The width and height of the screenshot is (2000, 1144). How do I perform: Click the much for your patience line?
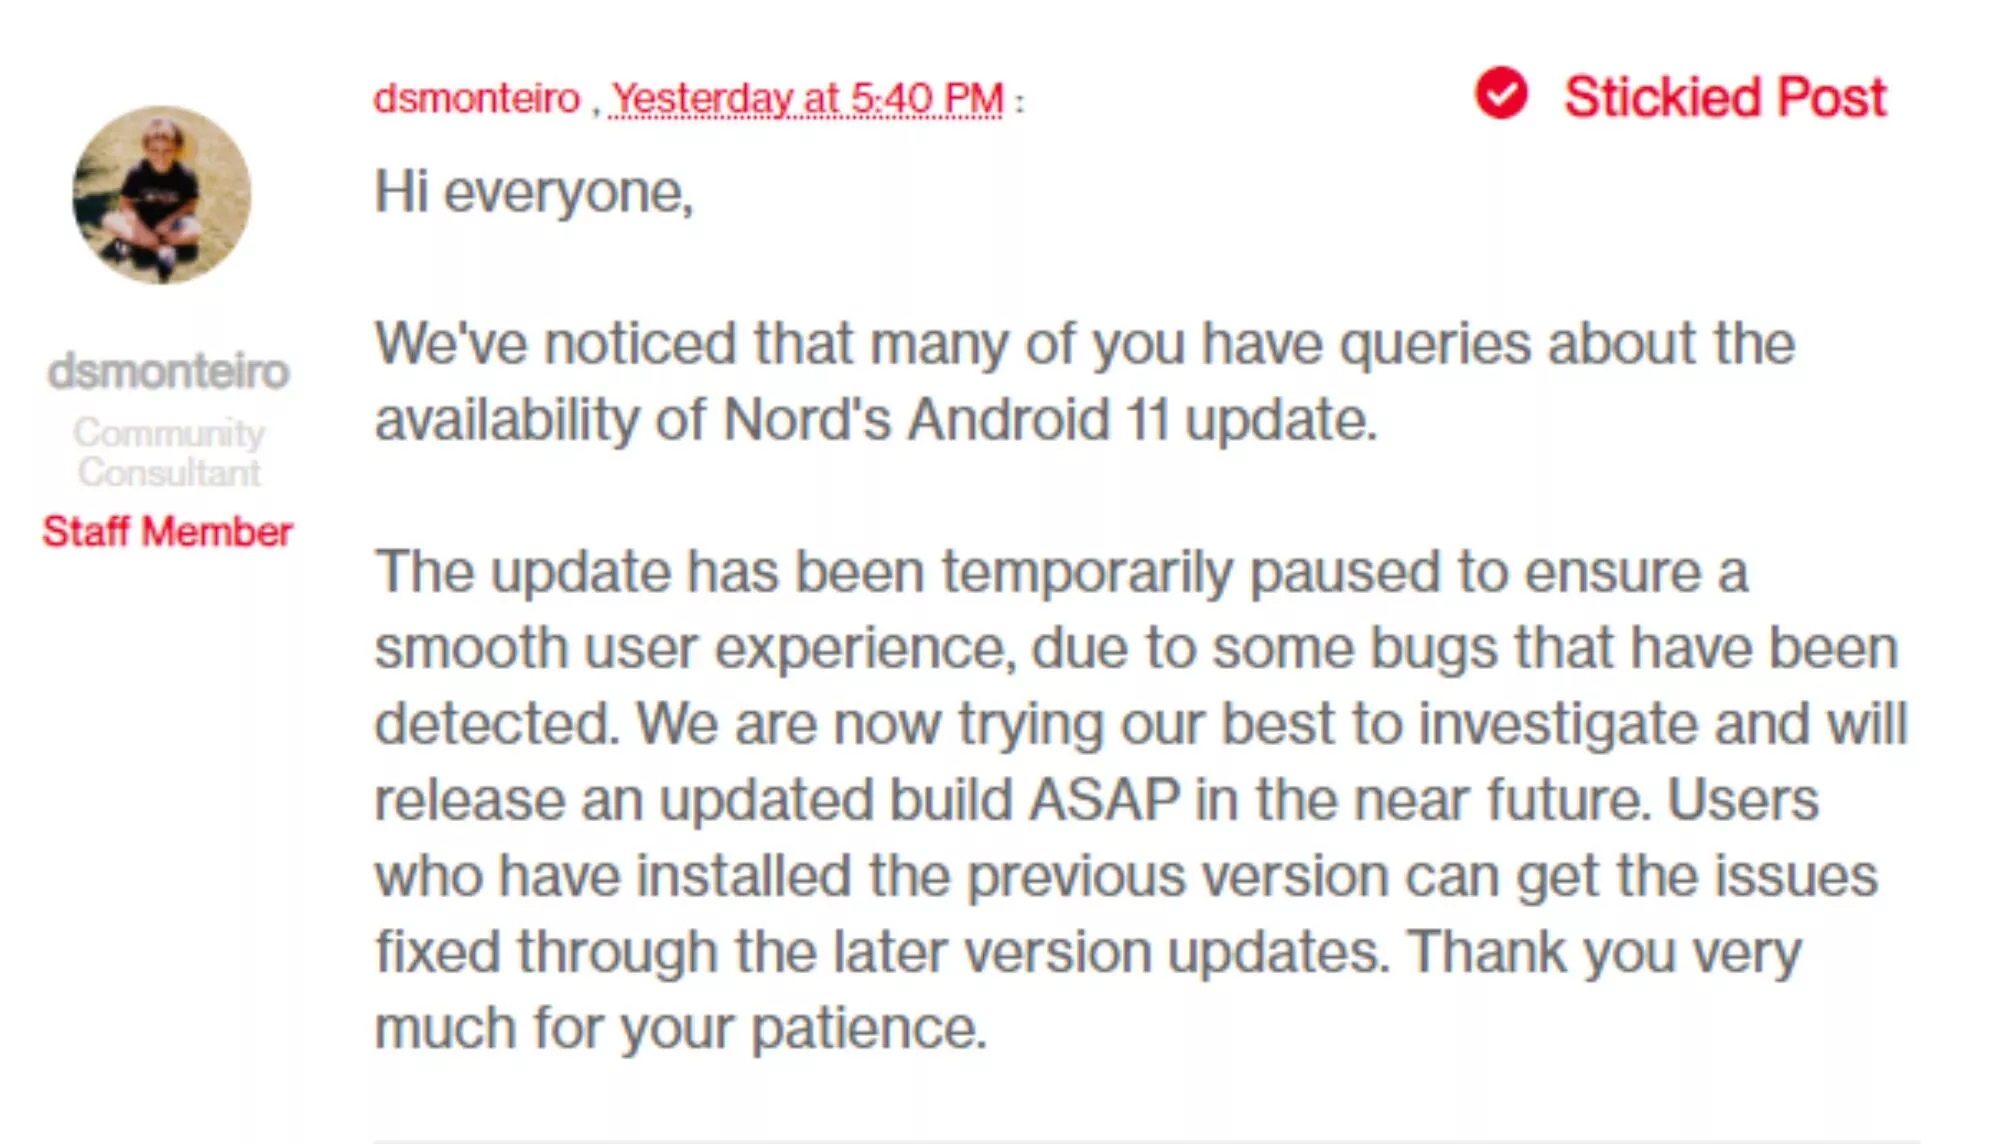point(680,1028)
